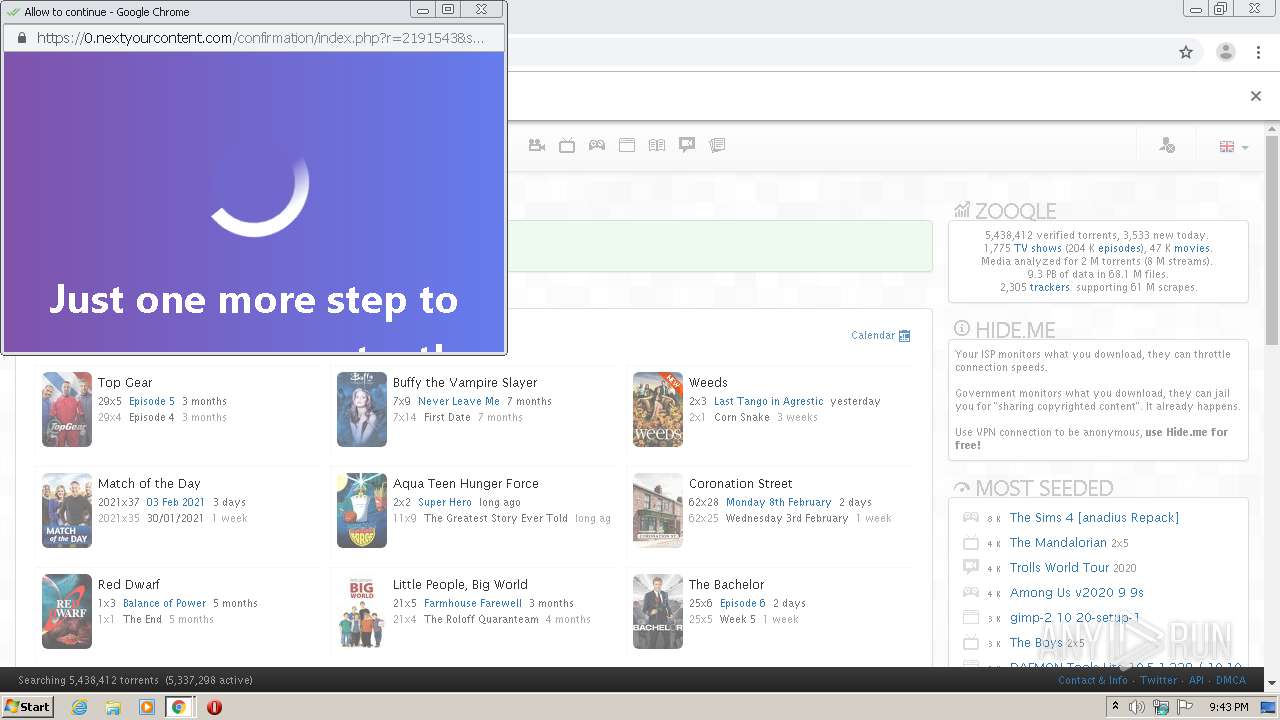Click the Zooqle stats chart icon

click(x=962, y=210)
